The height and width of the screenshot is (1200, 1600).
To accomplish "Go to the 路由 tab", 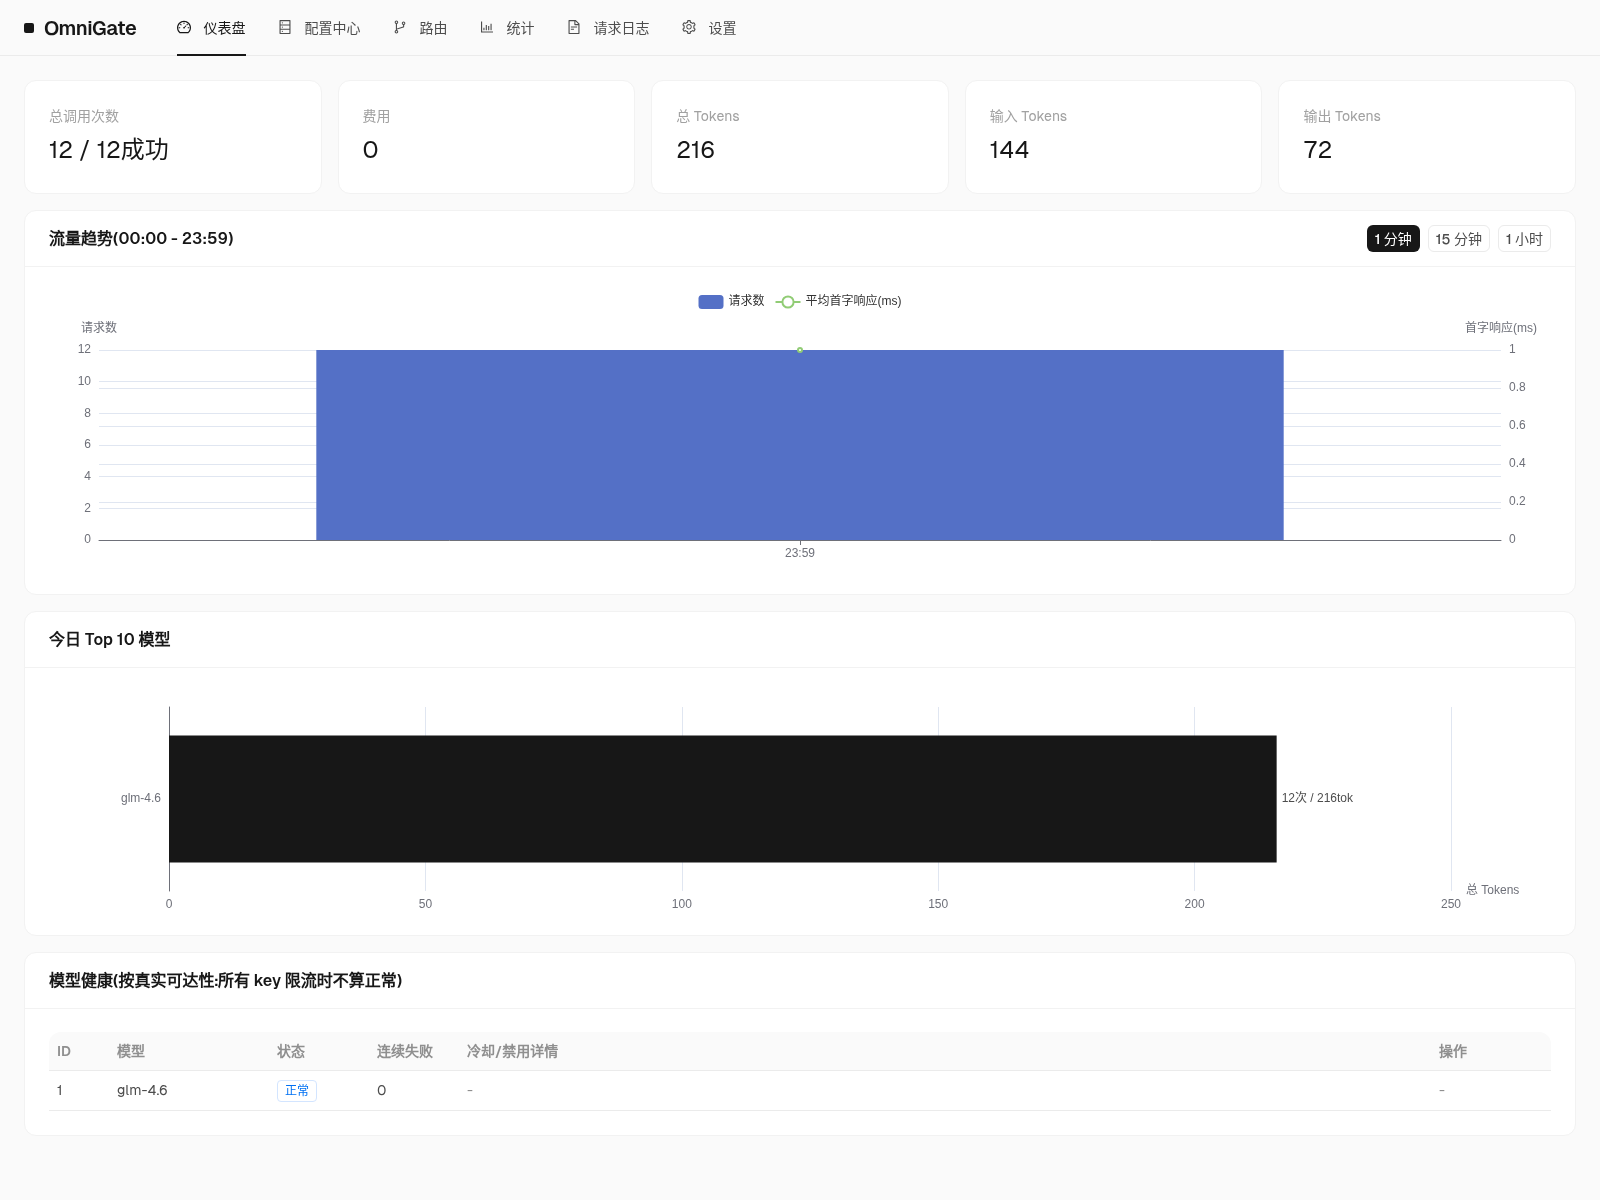I will pyautogui.click(x=420, y=28).
